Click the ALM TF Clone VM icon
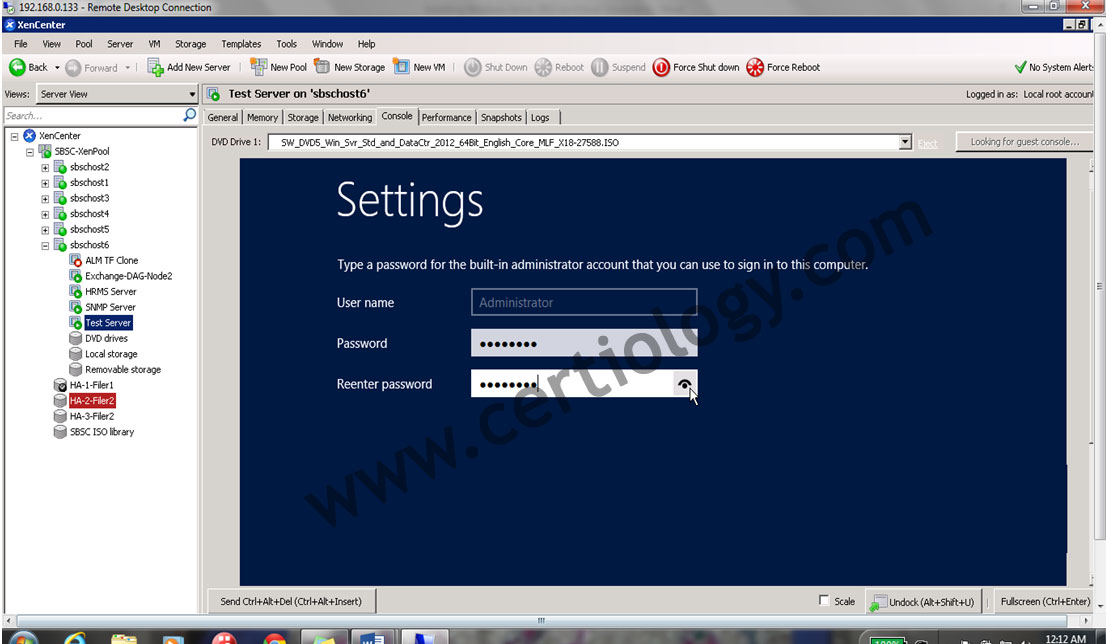1106x644 pixels. [x=75, y=260]
